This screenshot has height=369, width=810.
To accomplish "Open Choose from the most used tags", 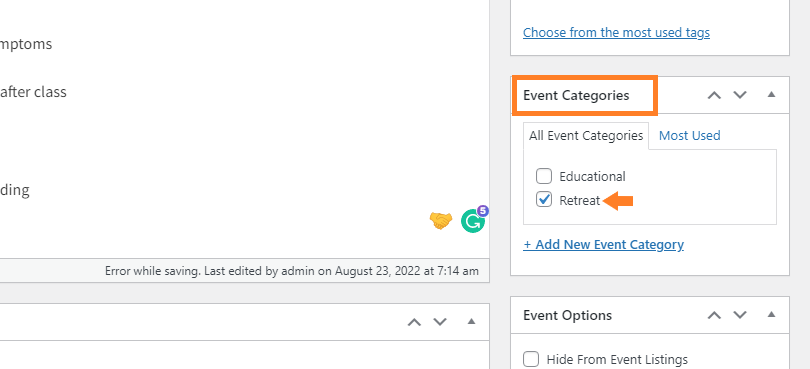I will click(x=616, y=33).
